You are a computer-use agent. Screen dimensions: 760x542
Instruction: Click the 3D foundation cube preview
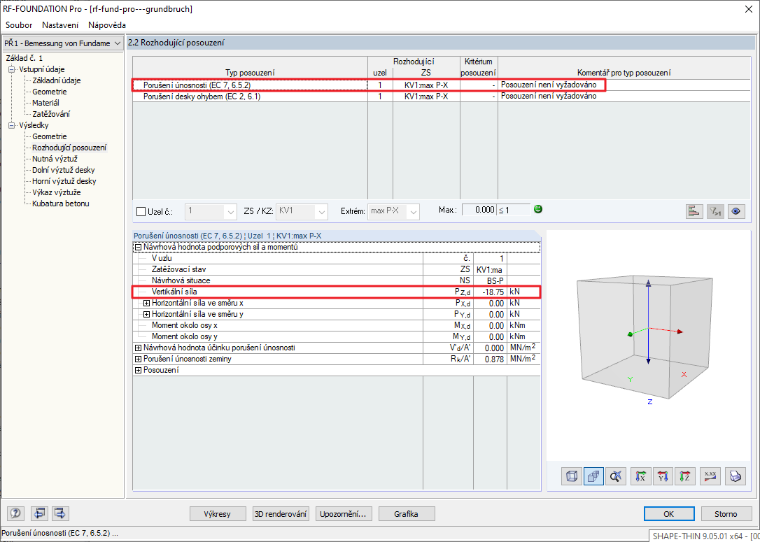click(645, 336)
